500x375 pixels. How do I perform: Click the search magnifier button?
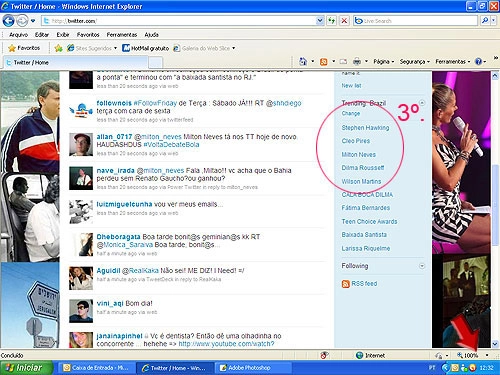485,21
